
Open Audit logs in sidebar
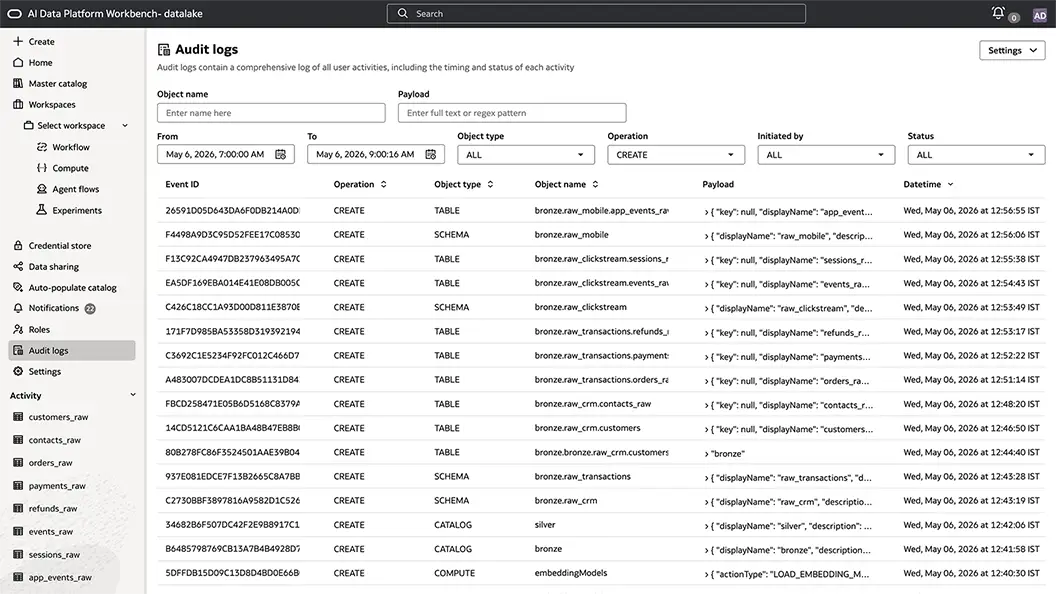pyautogui.click(x=72, y=350)
